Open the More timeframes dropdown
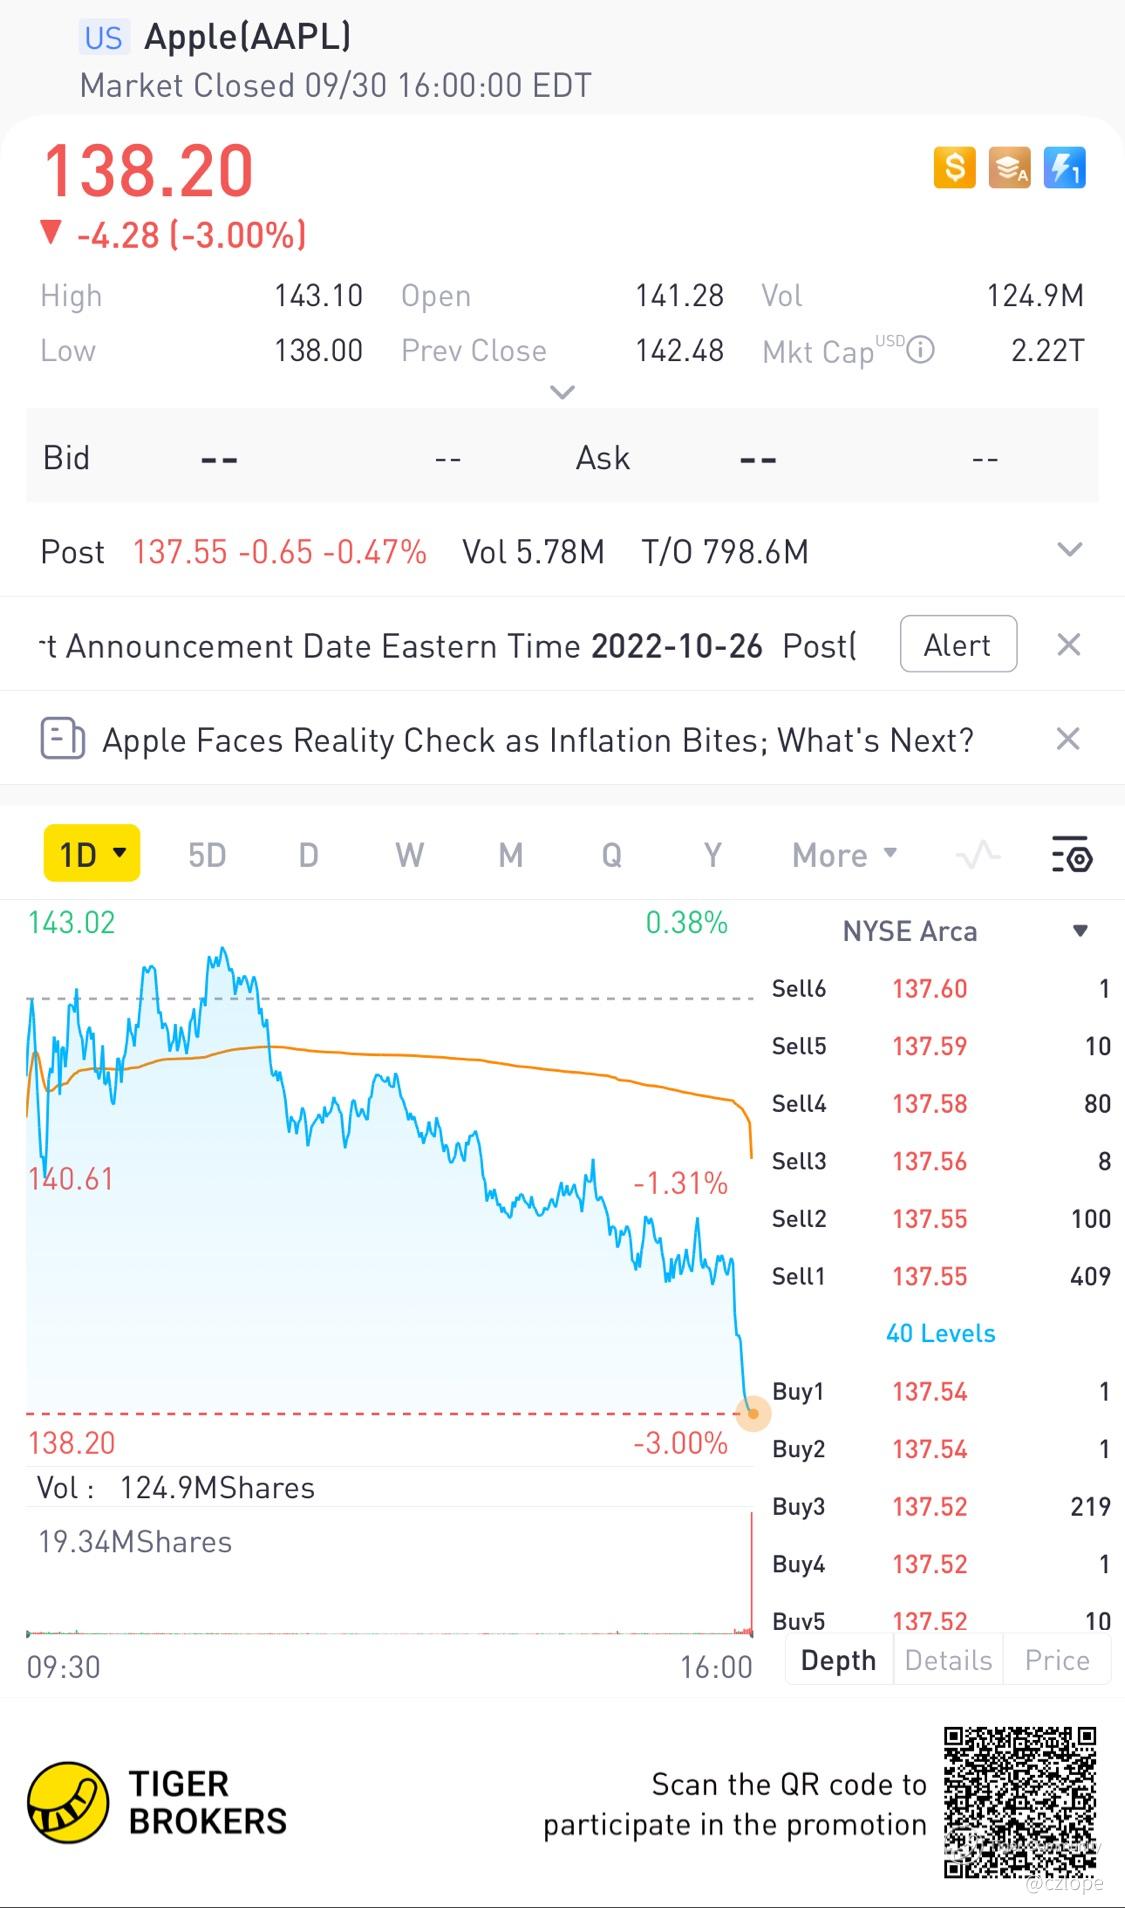Viewport: 1125px width, 1908px height. (844, 856)
